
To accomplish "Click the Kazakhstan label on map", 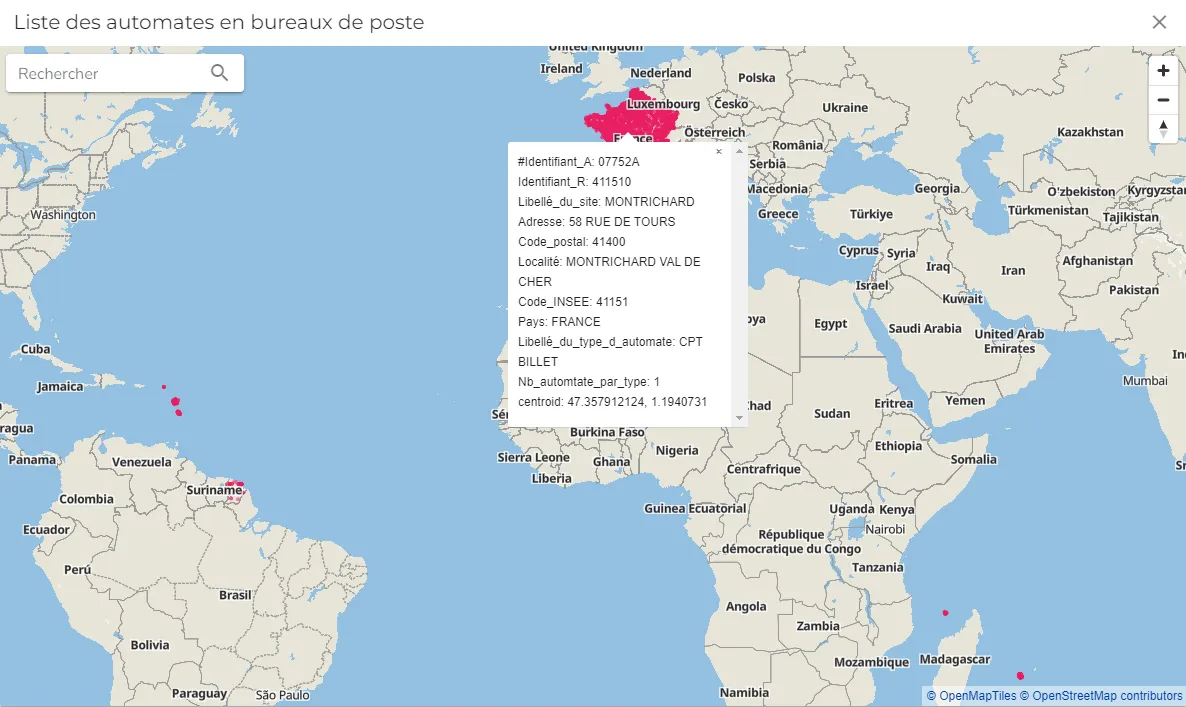I will coord(1090,132).
